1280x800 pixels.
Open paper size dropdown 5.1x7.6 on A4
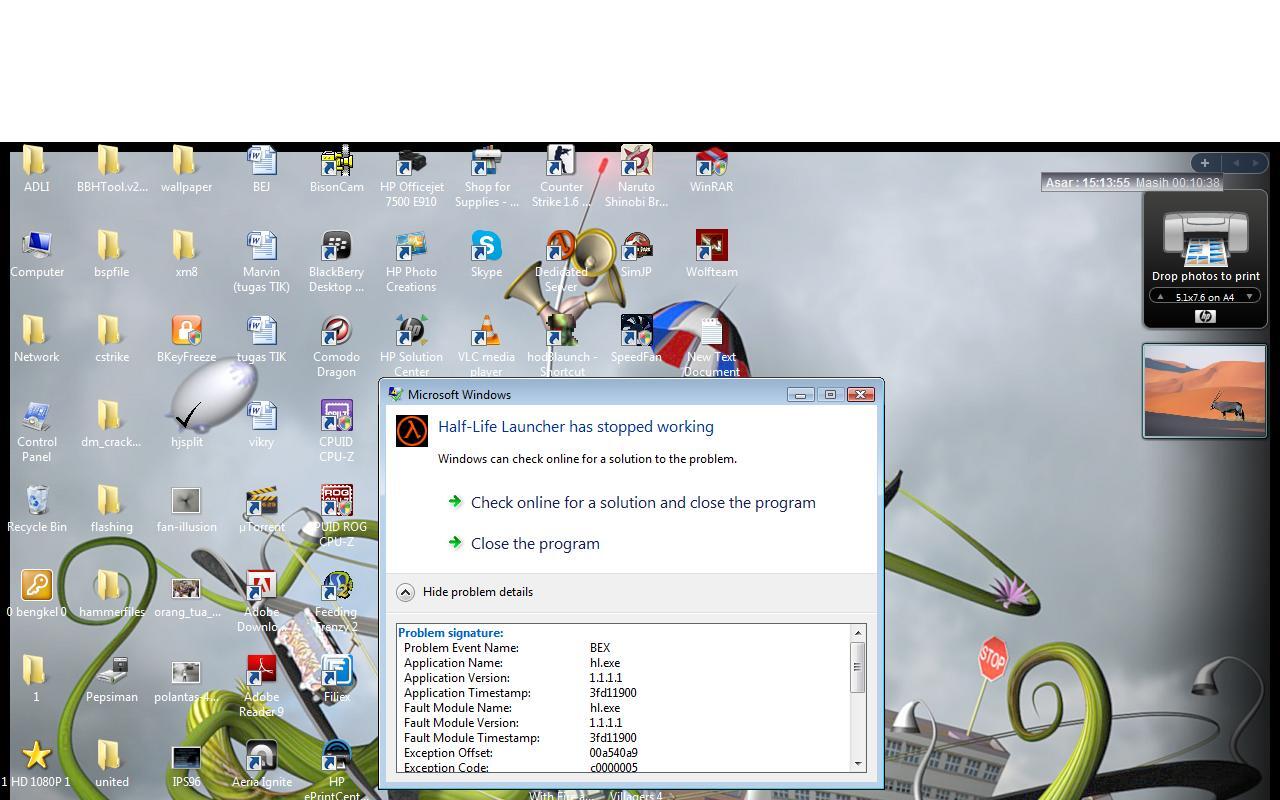pos(1204,297)
